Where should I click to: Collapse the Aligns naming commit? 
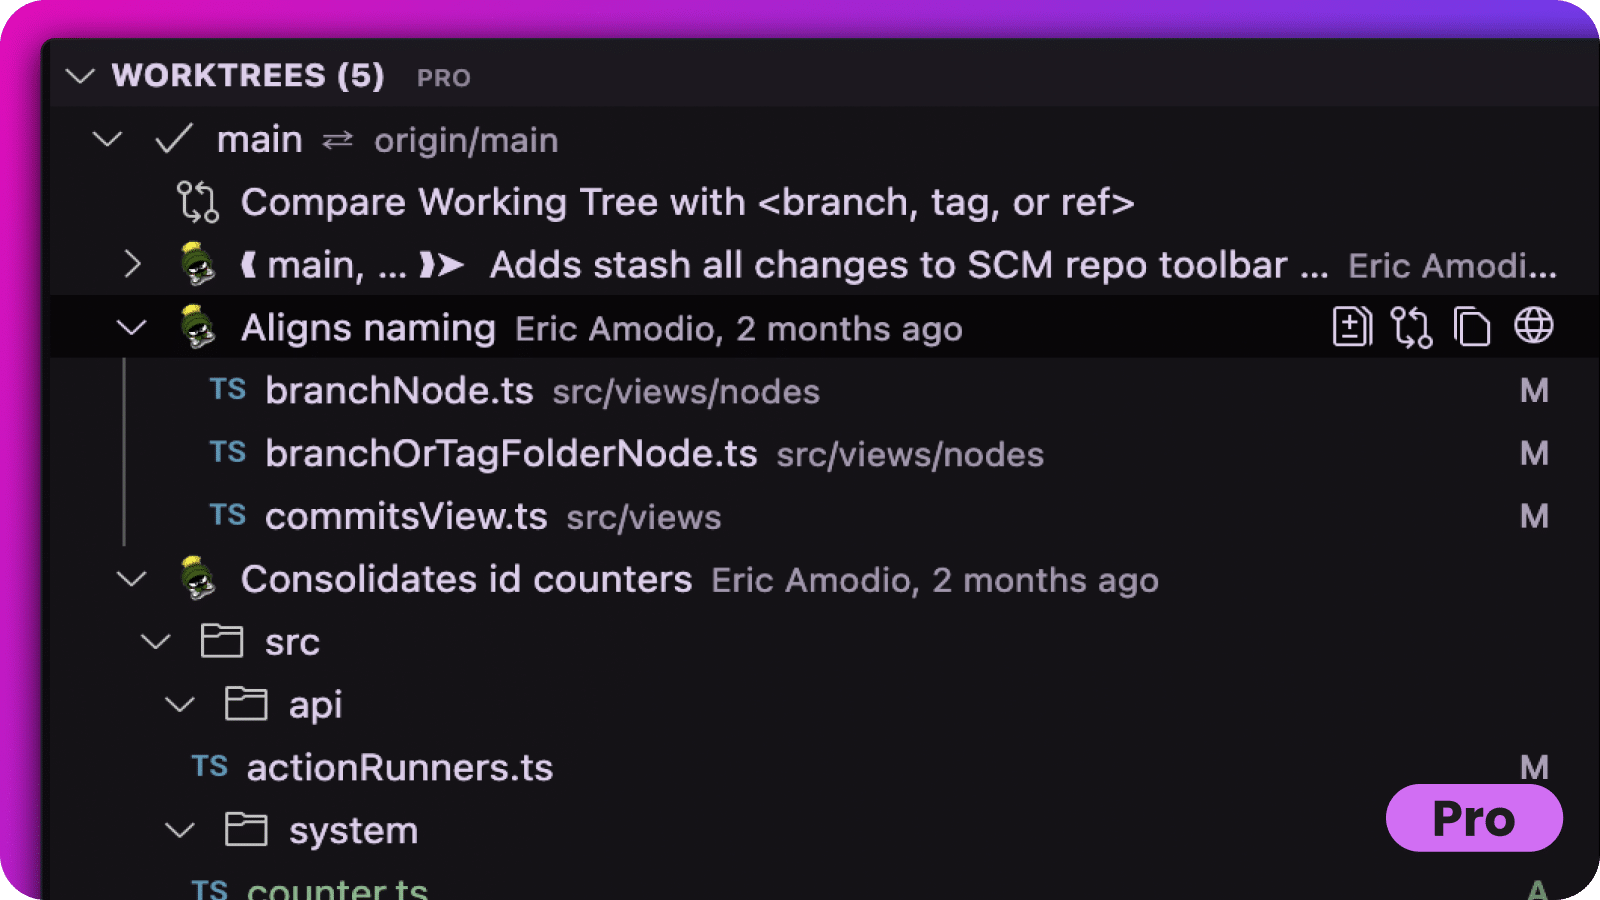tap(132, 327)
